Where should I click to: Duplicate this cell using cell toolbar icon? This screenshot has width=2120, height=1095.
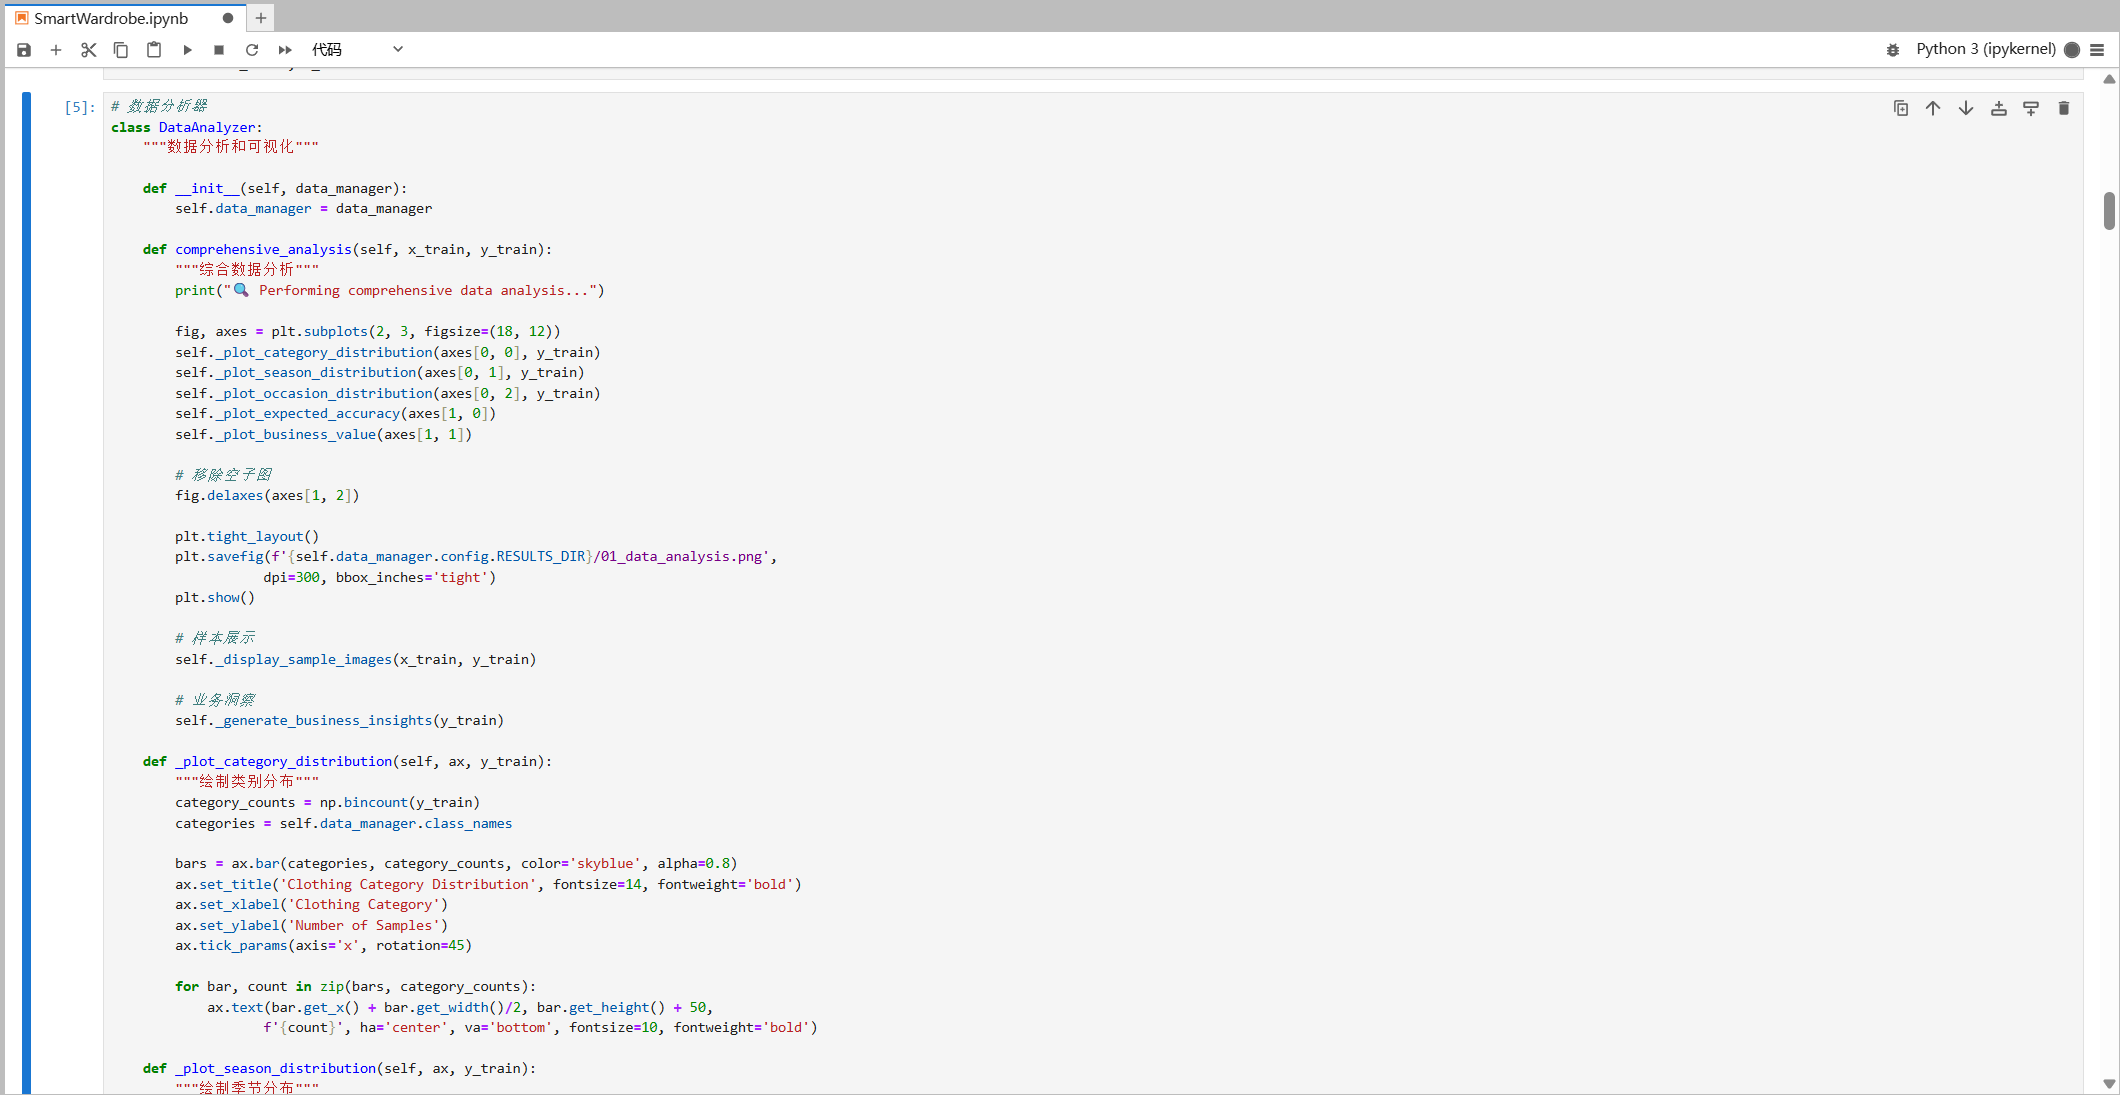[x=1901, y=108]
